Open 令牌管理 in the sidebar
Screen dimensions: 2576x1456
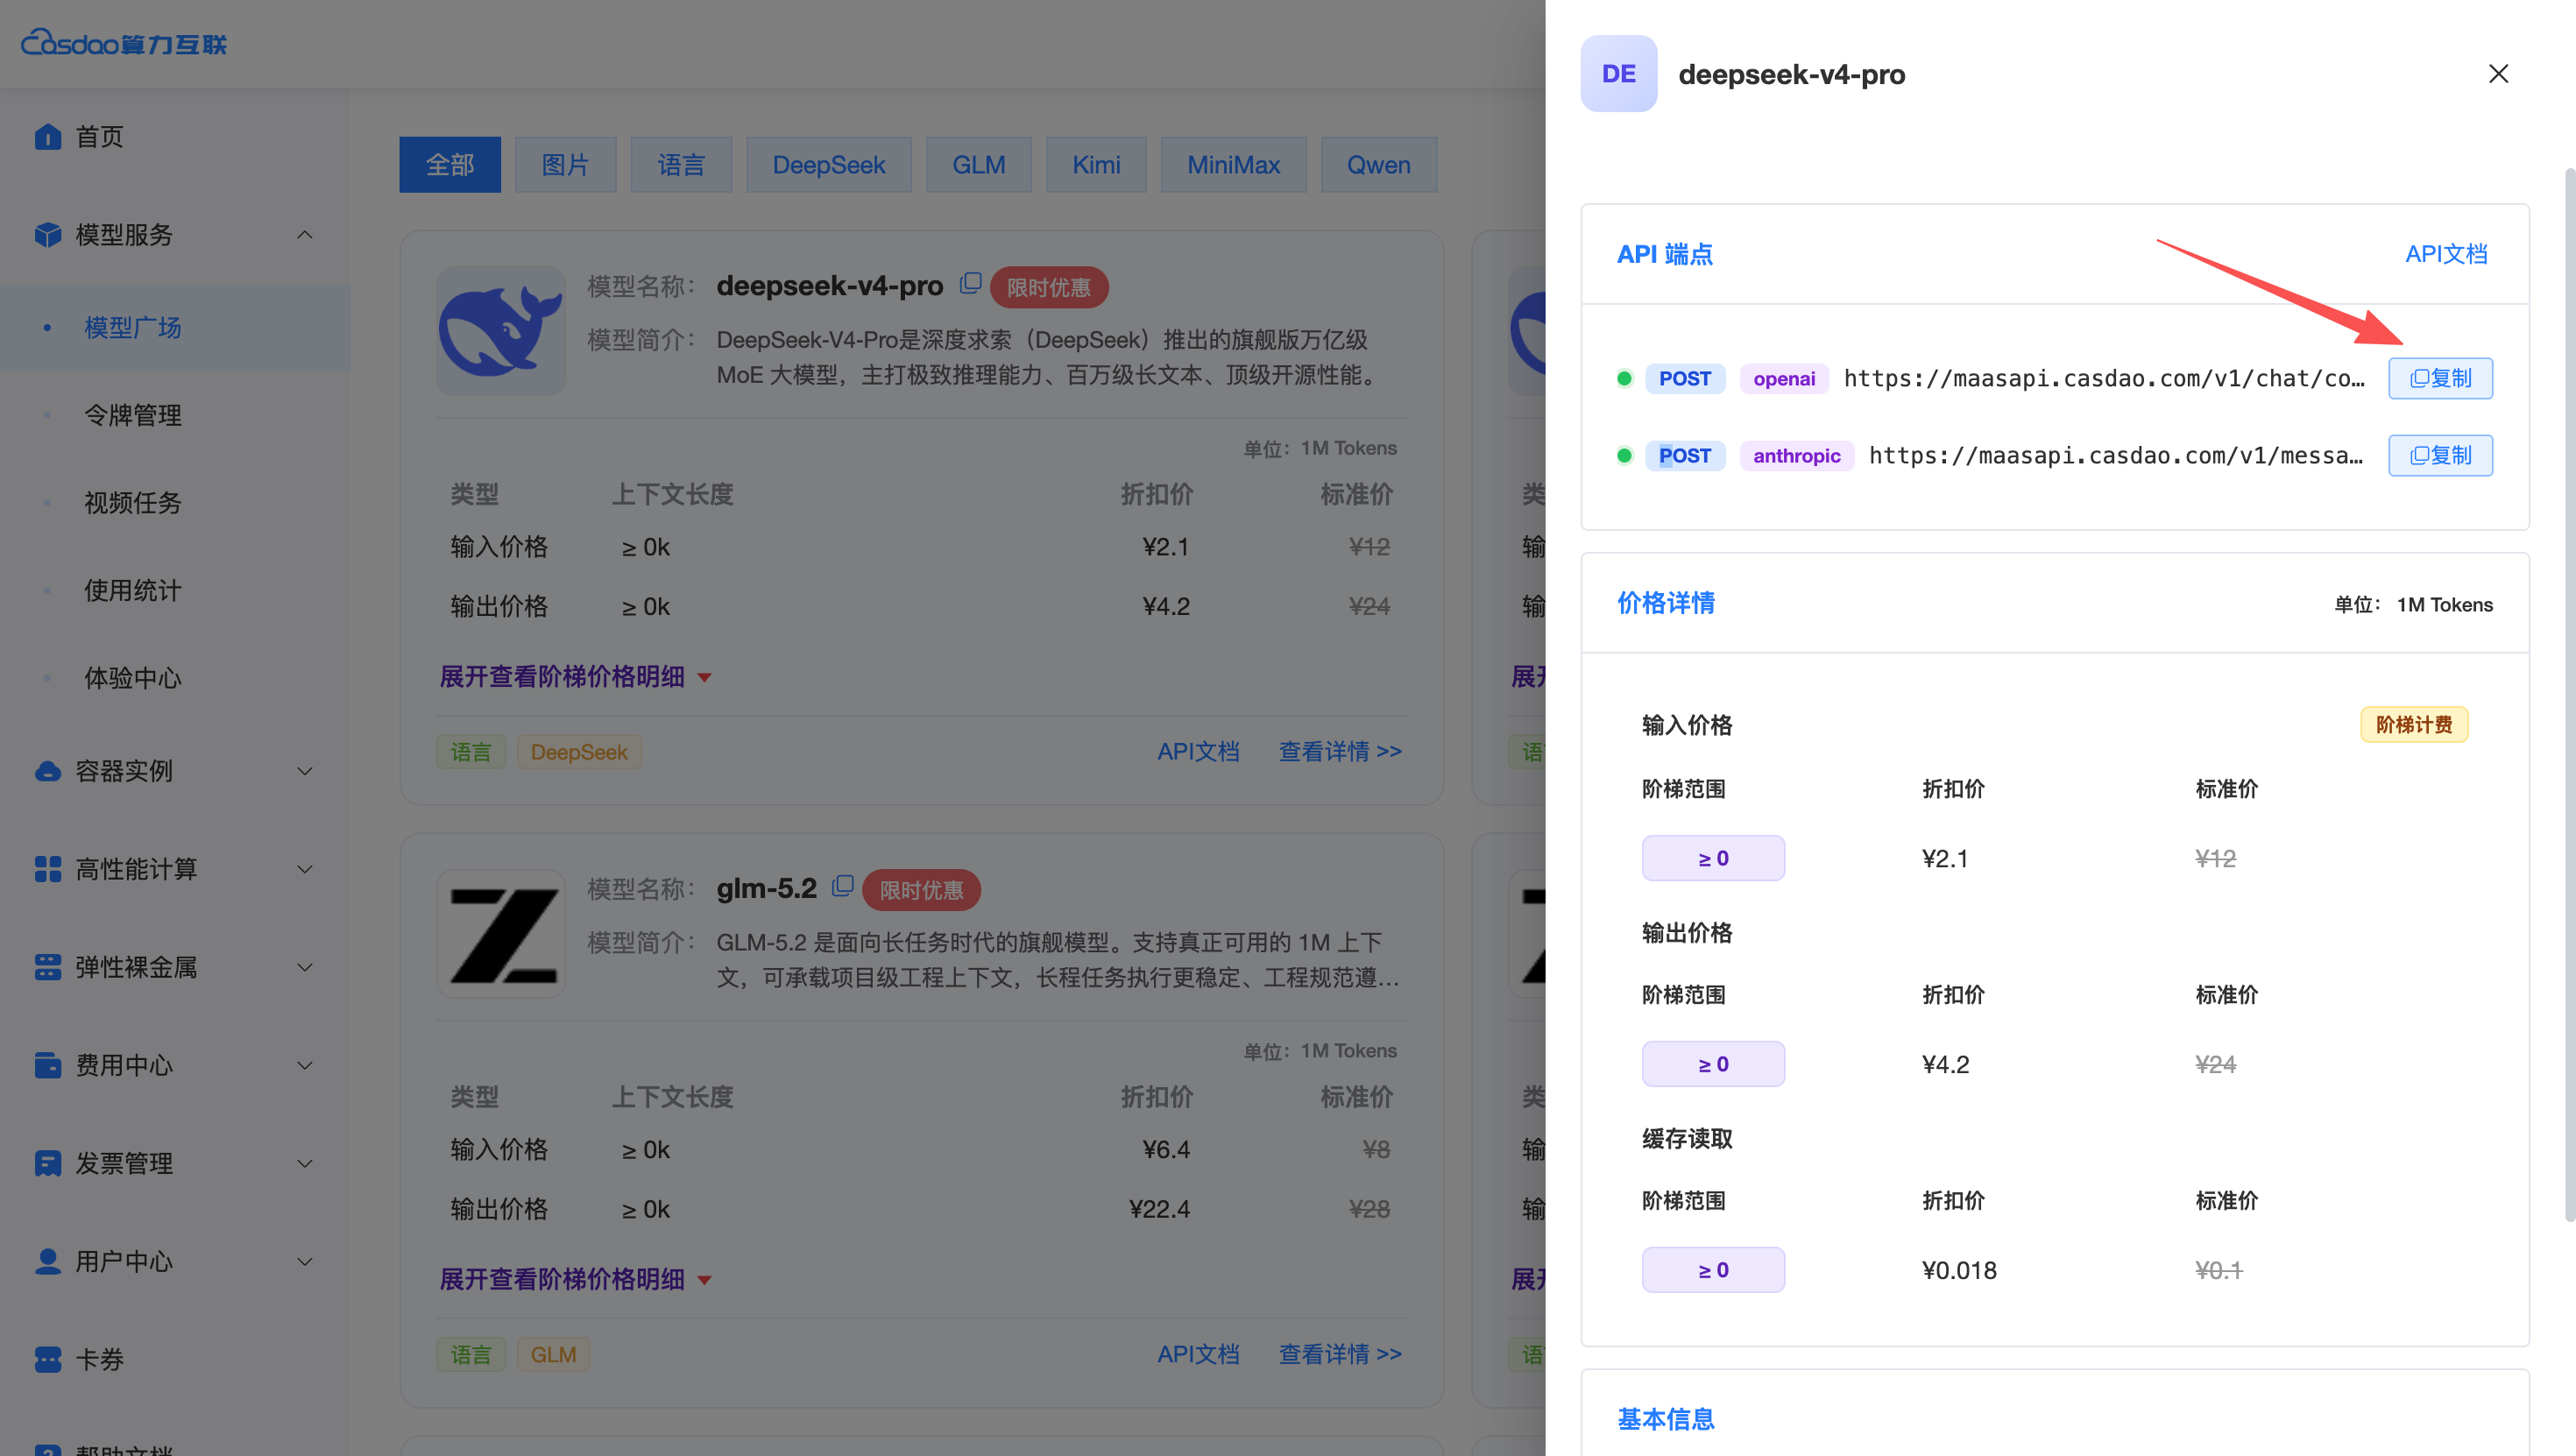(175, 415)
